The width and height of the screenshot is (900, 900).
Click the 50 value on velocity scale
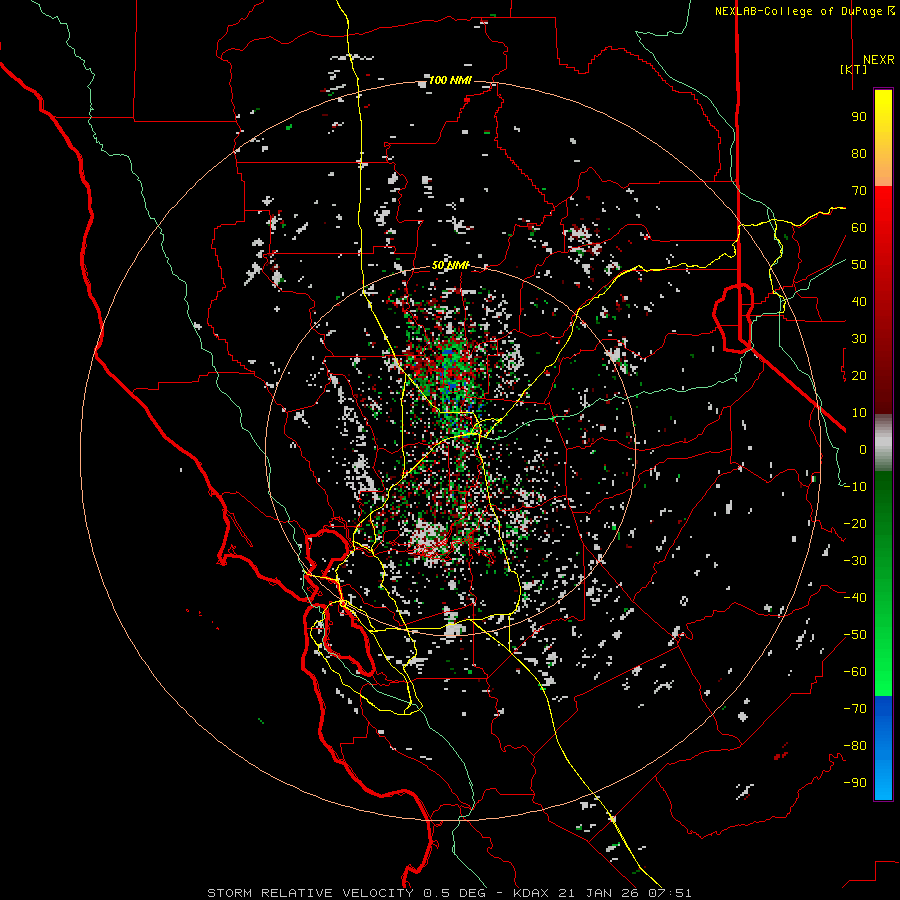coord(859,265)
